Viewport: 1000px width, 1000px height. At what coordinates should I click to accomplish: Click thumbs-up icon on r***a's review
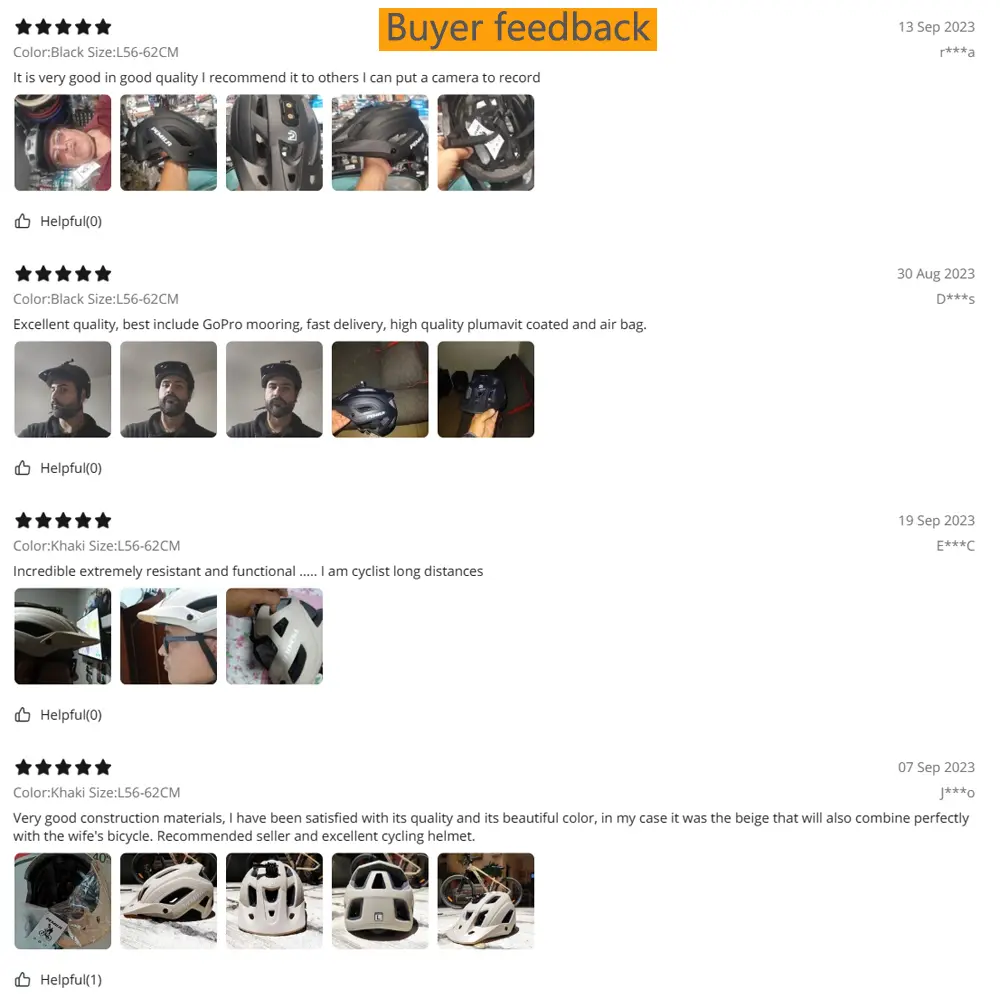click(22, 221)
